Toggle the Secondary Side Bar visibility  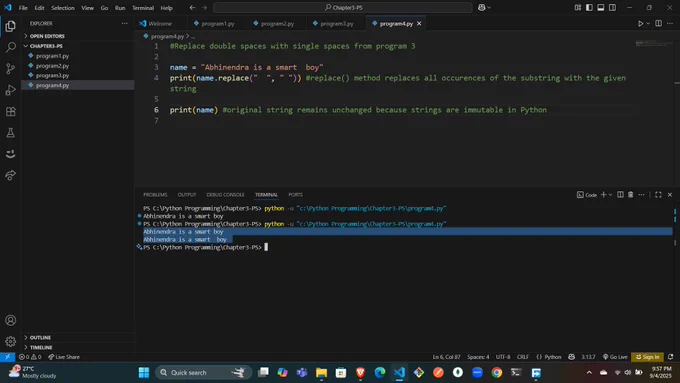point(612,7)
